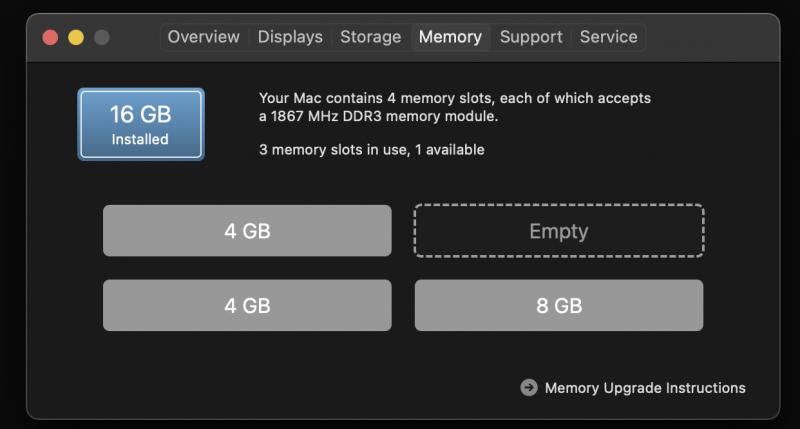Click the empty title bar beside Service tab
The width and height of the screenshot is (800, 429).
(x=710, y=38)
